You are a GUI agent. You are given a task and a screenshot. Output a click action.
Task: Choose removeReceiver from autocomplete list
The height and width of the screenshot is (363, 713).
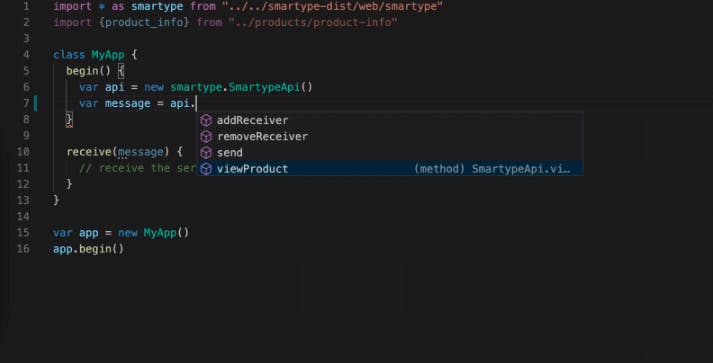390,136
